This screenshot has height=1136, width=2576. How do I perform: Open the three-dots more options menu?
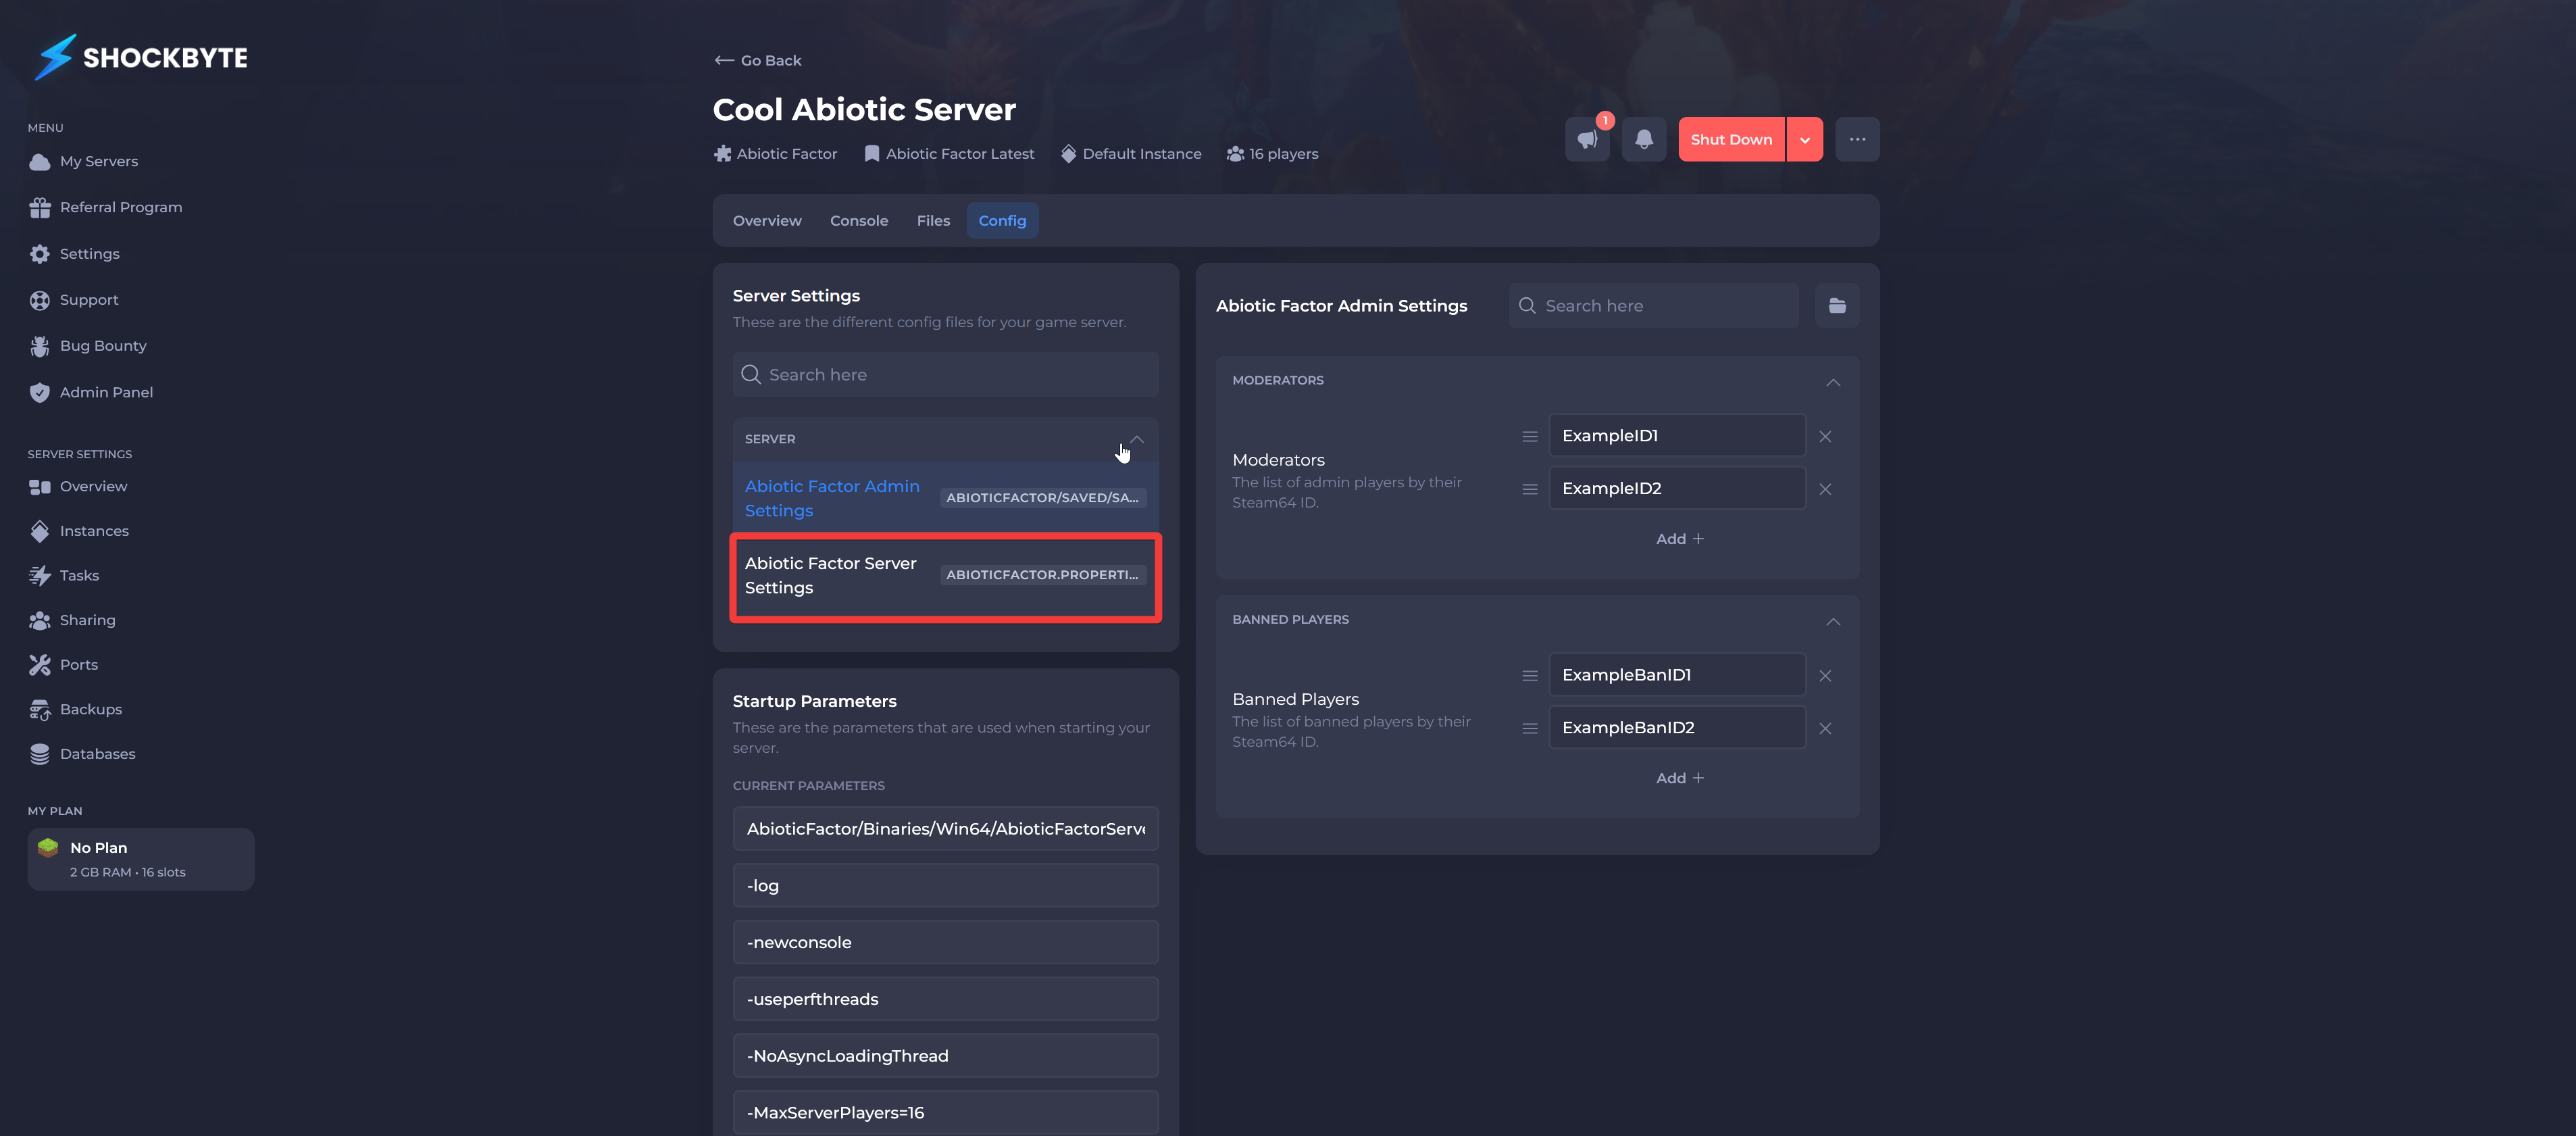click(1857, 139)
